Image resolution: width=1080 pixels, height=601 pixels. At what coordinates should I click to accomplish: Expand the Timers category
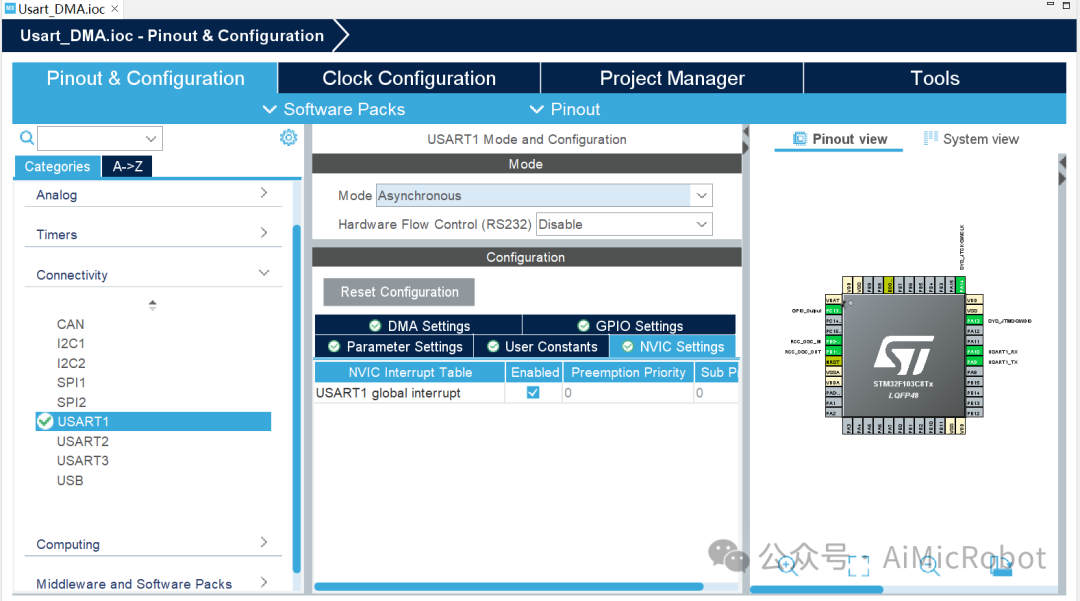pyautogui.click(x=152, y=235)
